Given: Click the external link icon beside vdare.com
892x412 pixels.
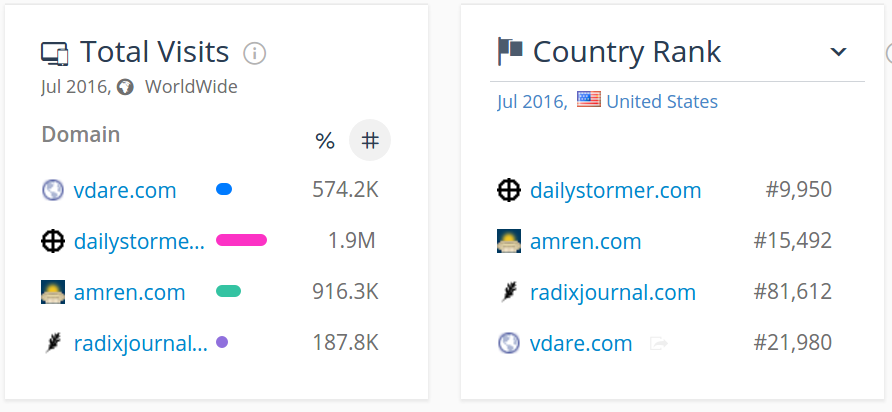Looking at the screenshot, I should click(659, 344).
